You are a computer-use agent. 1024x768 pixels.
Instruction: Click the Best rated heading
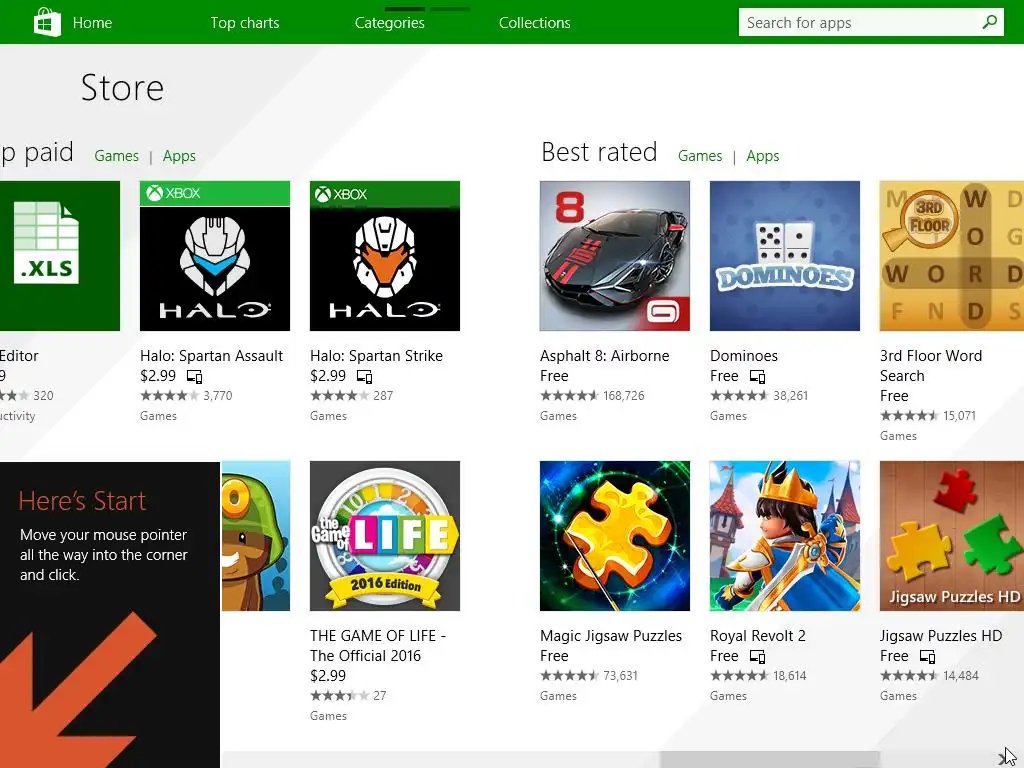(599, 152)
